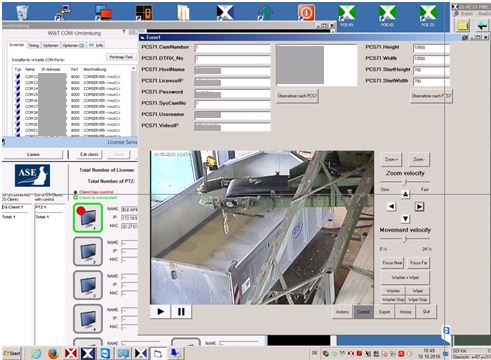
Task: Tilt the camera up with the up arrow
Action: pos(405,194)
